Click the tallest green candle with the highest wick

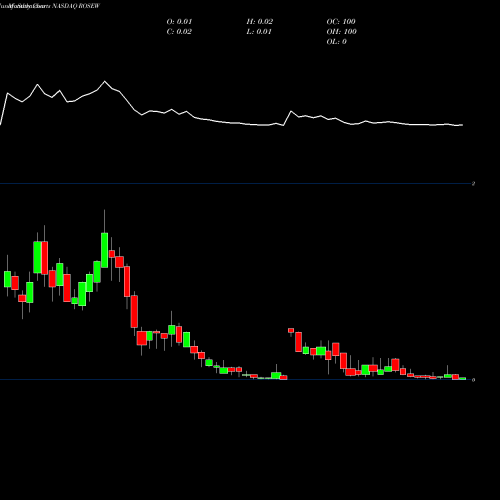click(104, 250)
